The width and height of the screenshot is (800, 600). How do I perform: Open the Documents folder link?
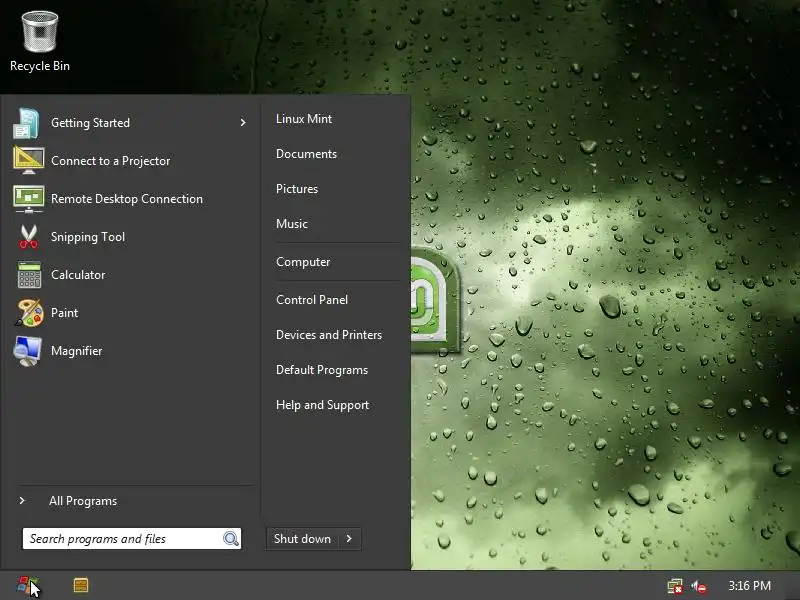[306, 154]
